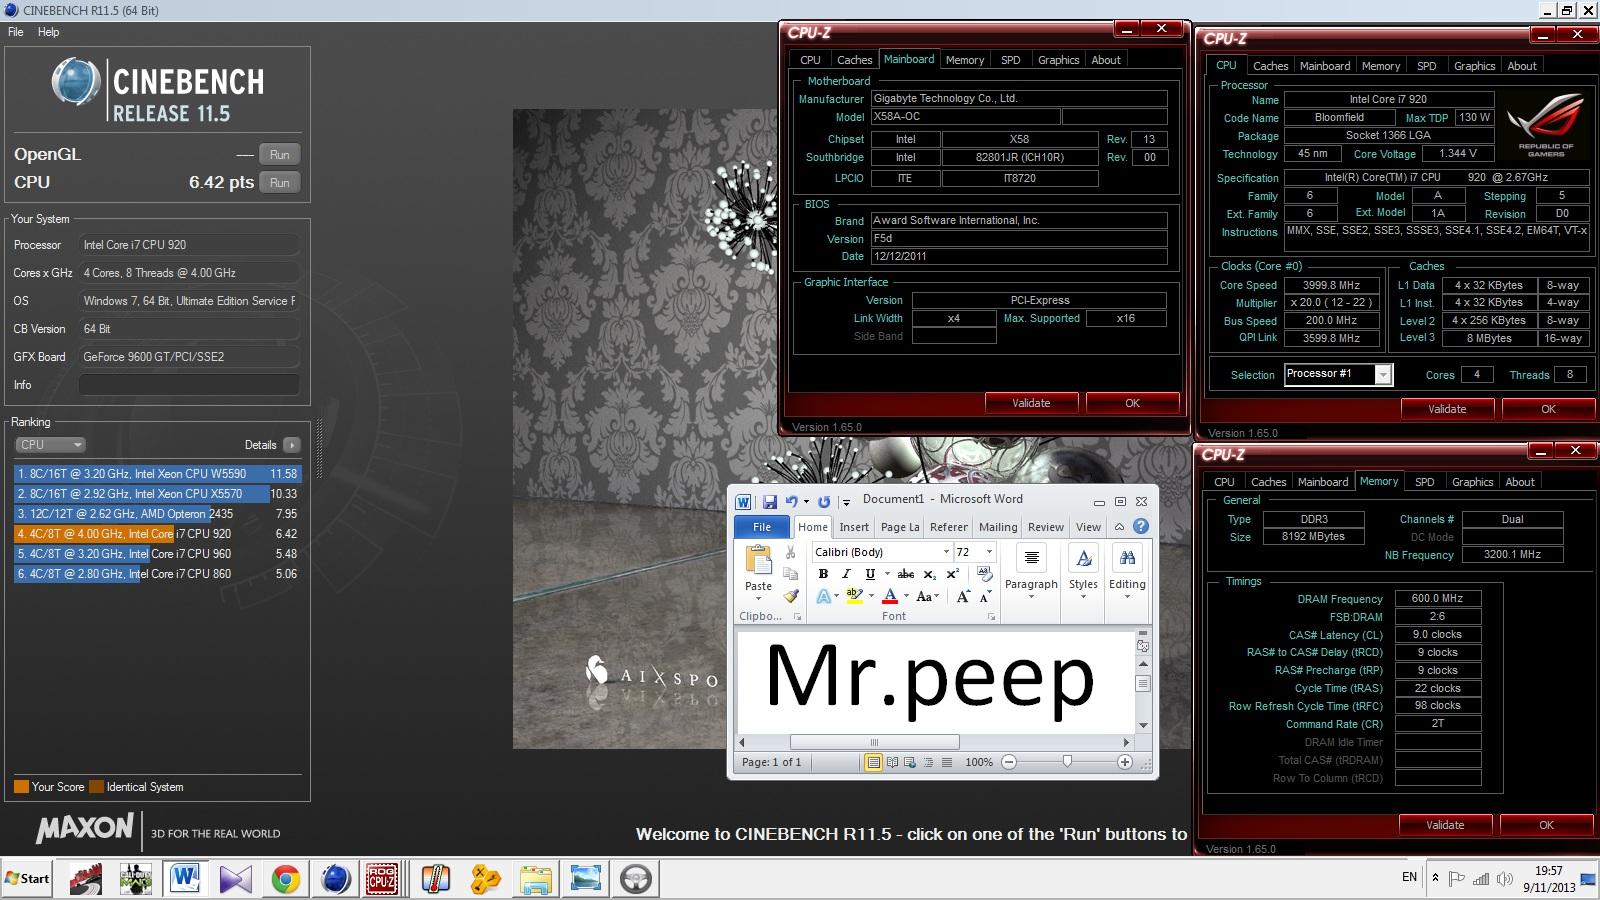The image size is (1600, 900).
Task: Click the horizontal scrollbar thumb in Word
Action: tap(875, 742)
